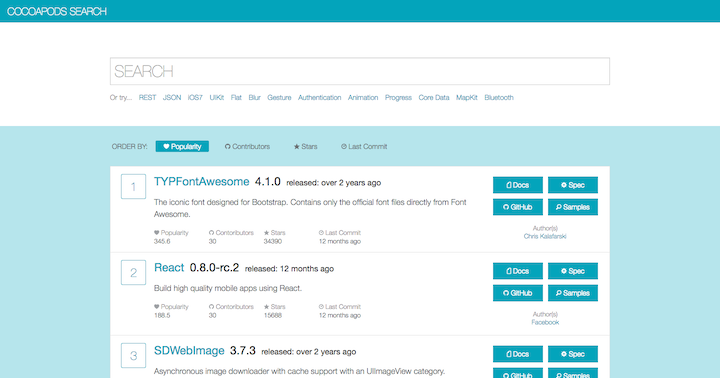Try the Flat suggested search
This screenshot has width=720, height=378.
pyautogui.click(x=236, y=97)
